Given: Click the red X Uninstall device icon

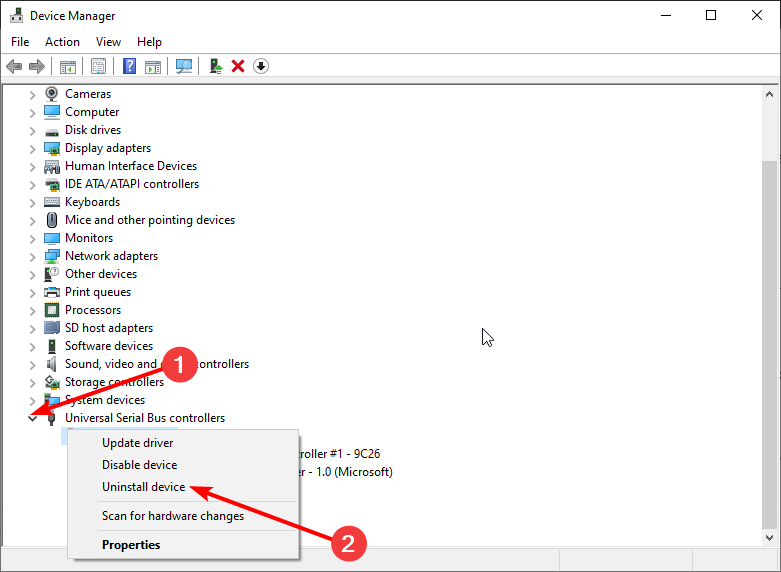Looking at the screenshot, I should [x=238, y=66].
